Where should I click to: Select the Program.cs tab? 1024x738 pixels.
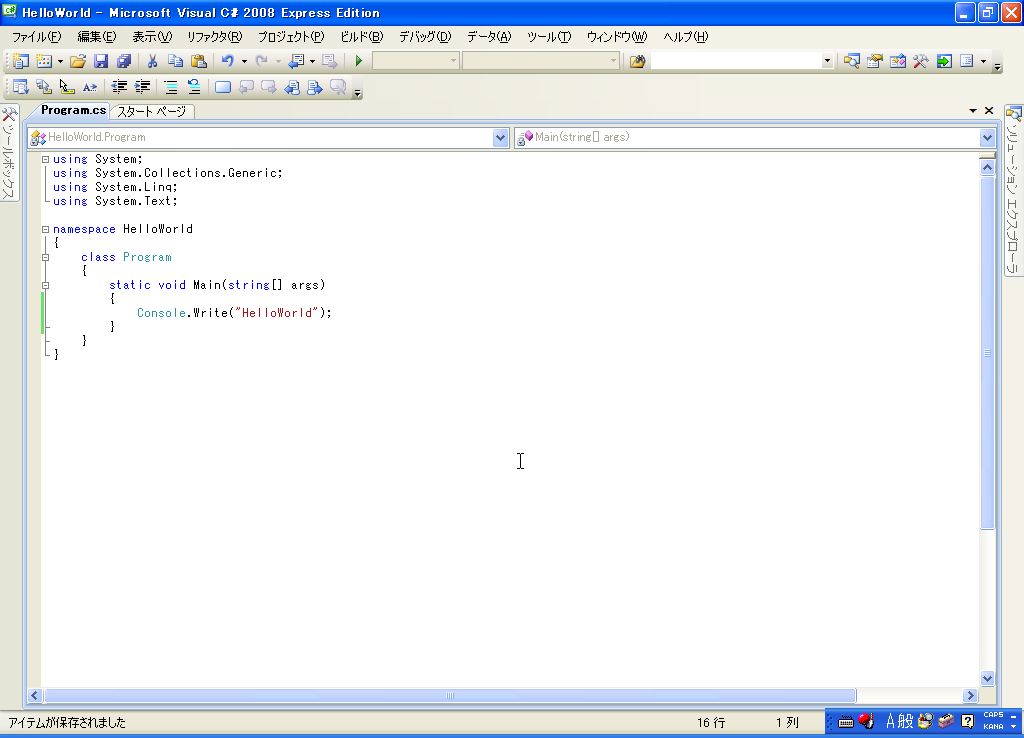(73, 110)
